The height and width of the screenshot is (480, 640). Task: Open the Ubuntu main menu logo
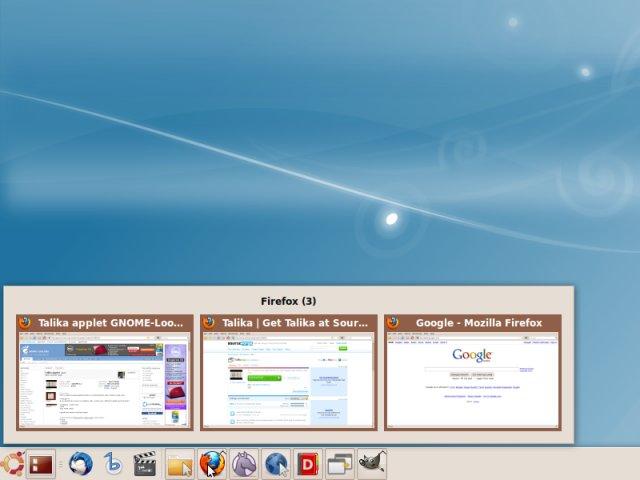12,465
